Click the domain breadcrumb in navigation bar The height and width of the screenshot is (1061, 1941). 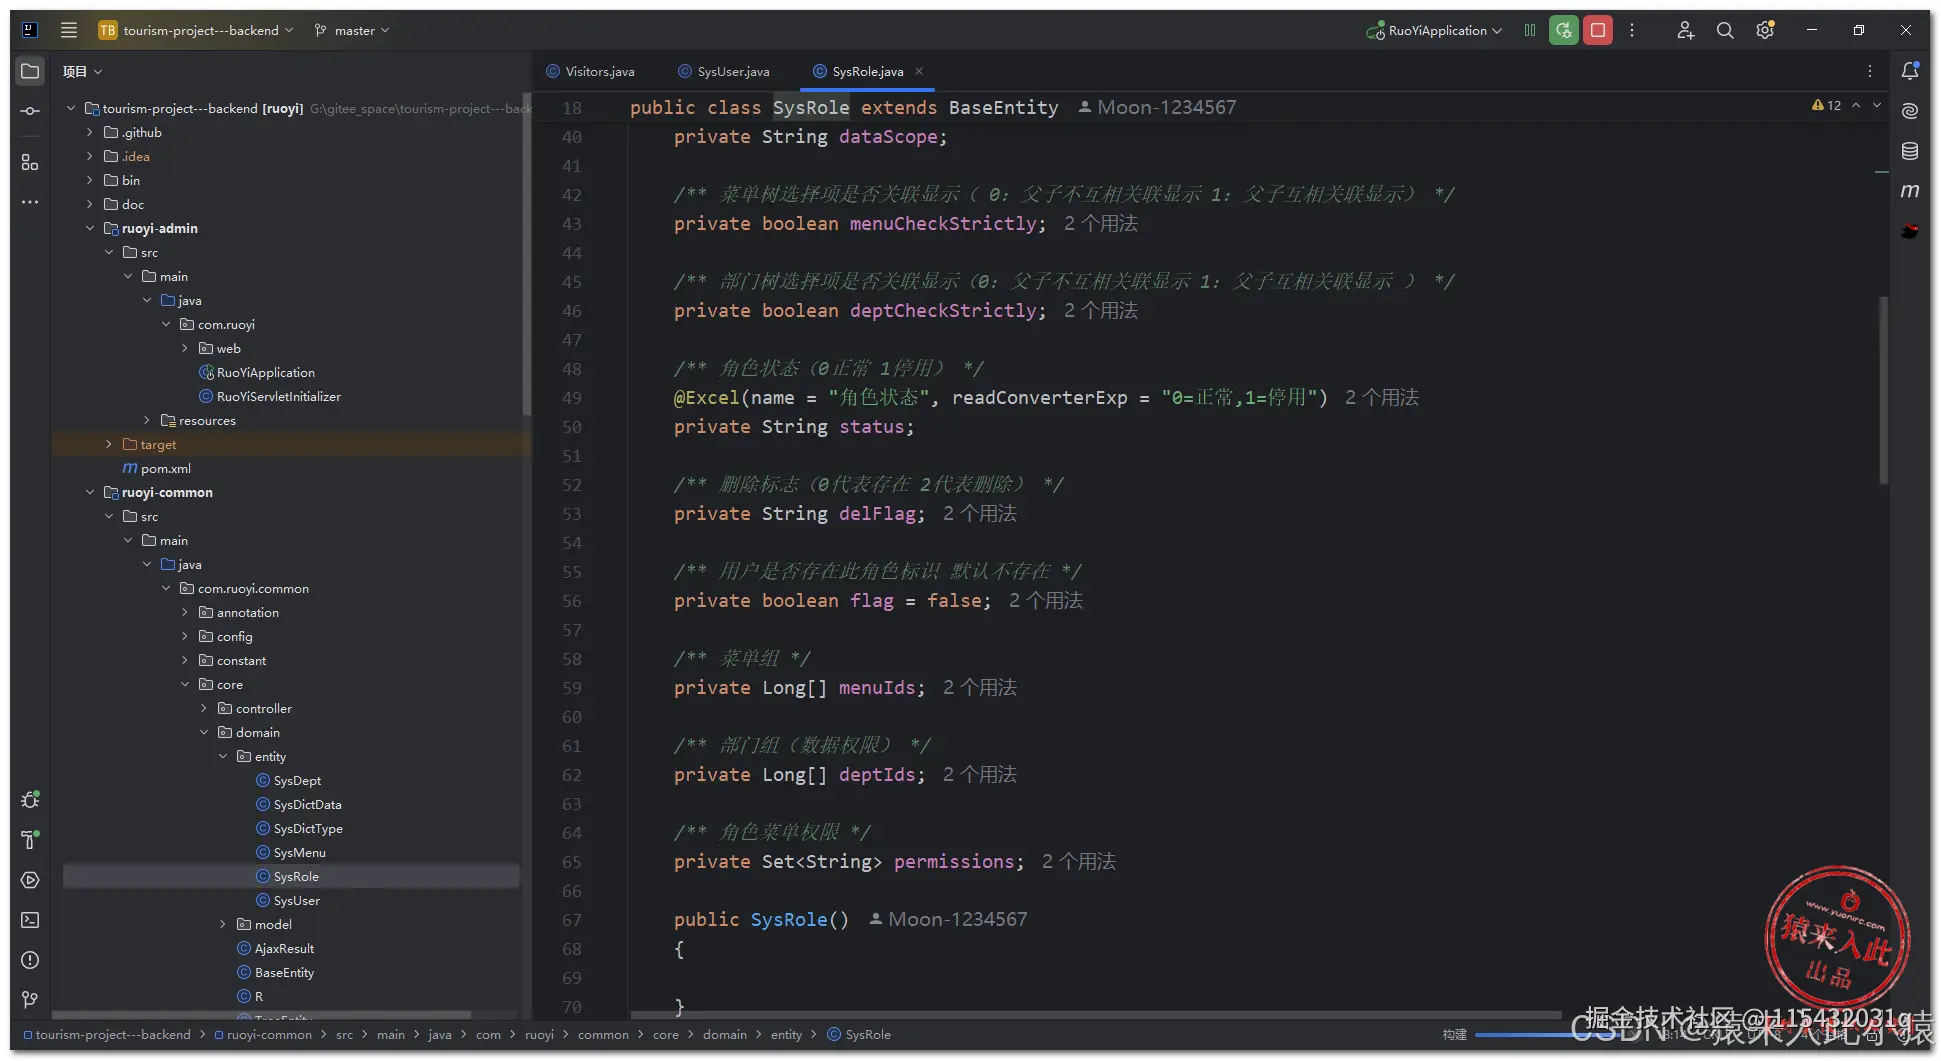(x=725, y=1034)
